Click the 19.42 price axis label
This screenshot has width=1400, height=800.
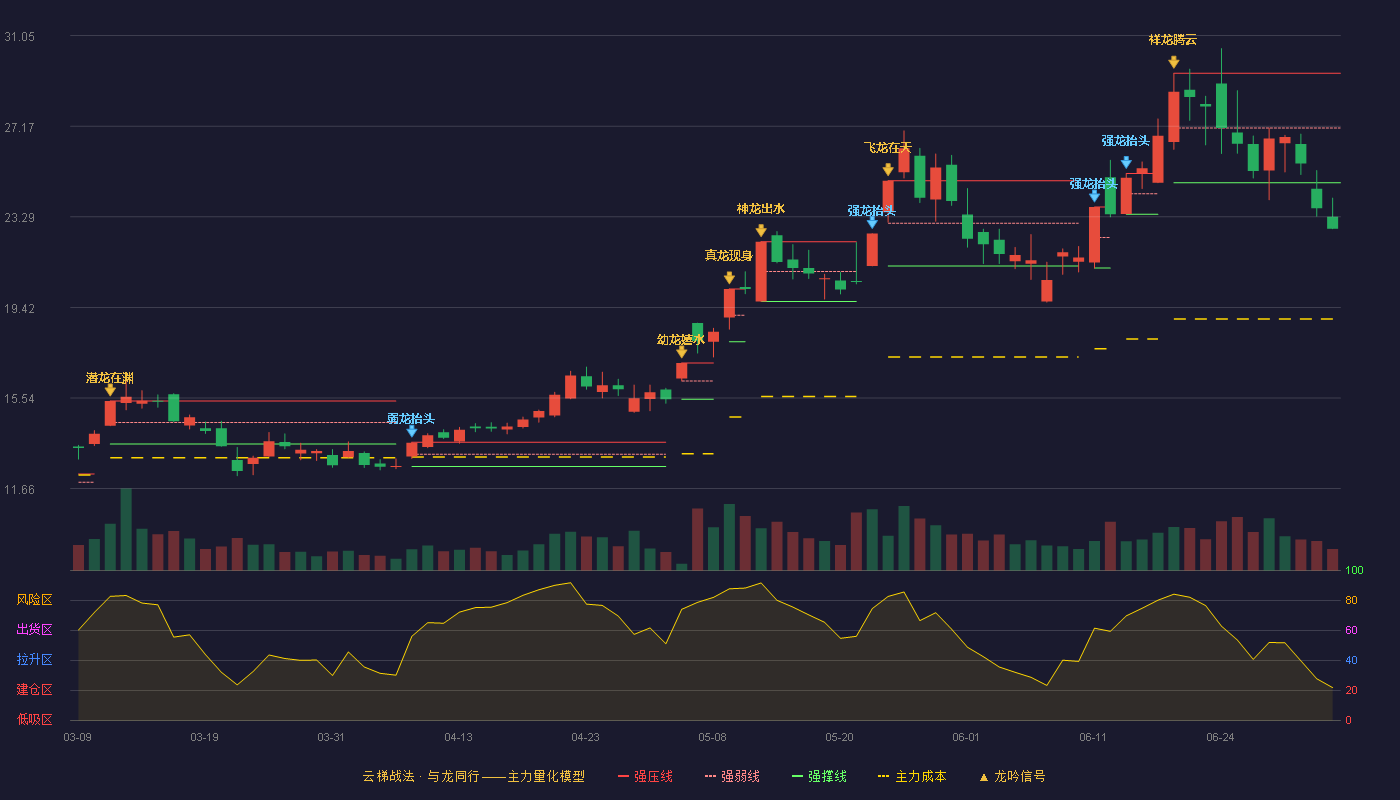tap(19, 308)
